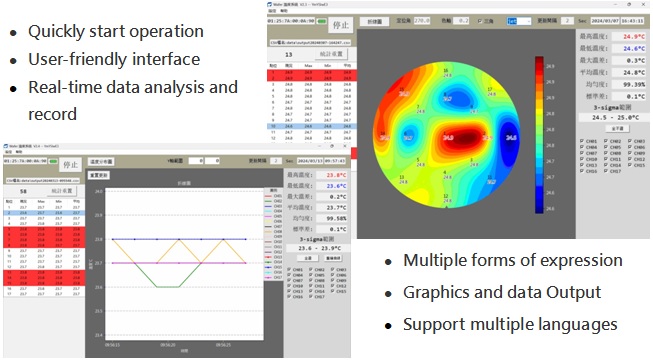653x361 pixels.
Task: Toggle the CH01 checkbox in contour window
Action: click(582, 141)
